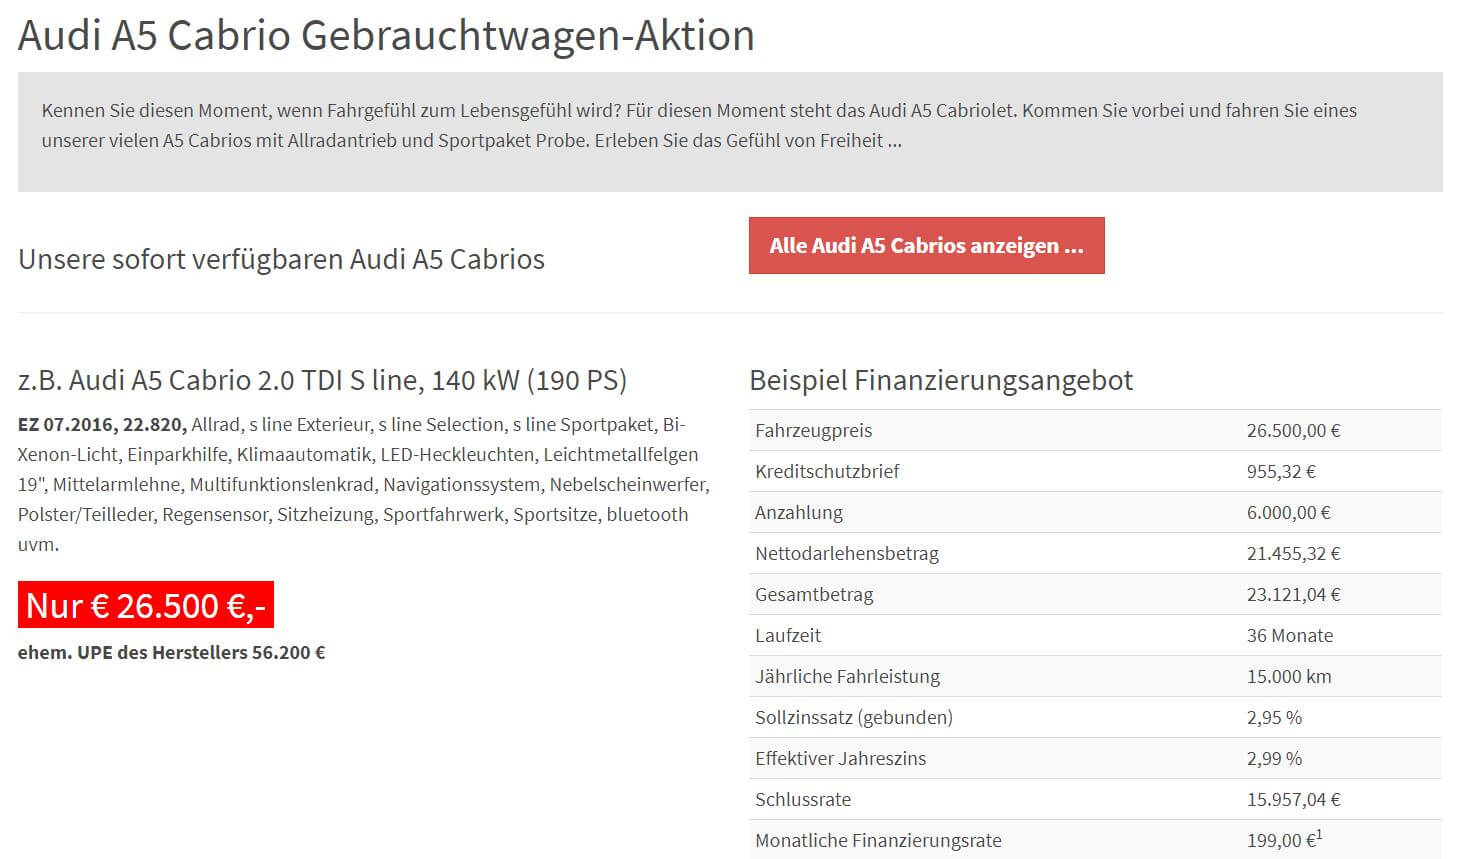1459x859 pixels.
Task: Select the 'Anzahlung' row label
Action: coord(798,513)
